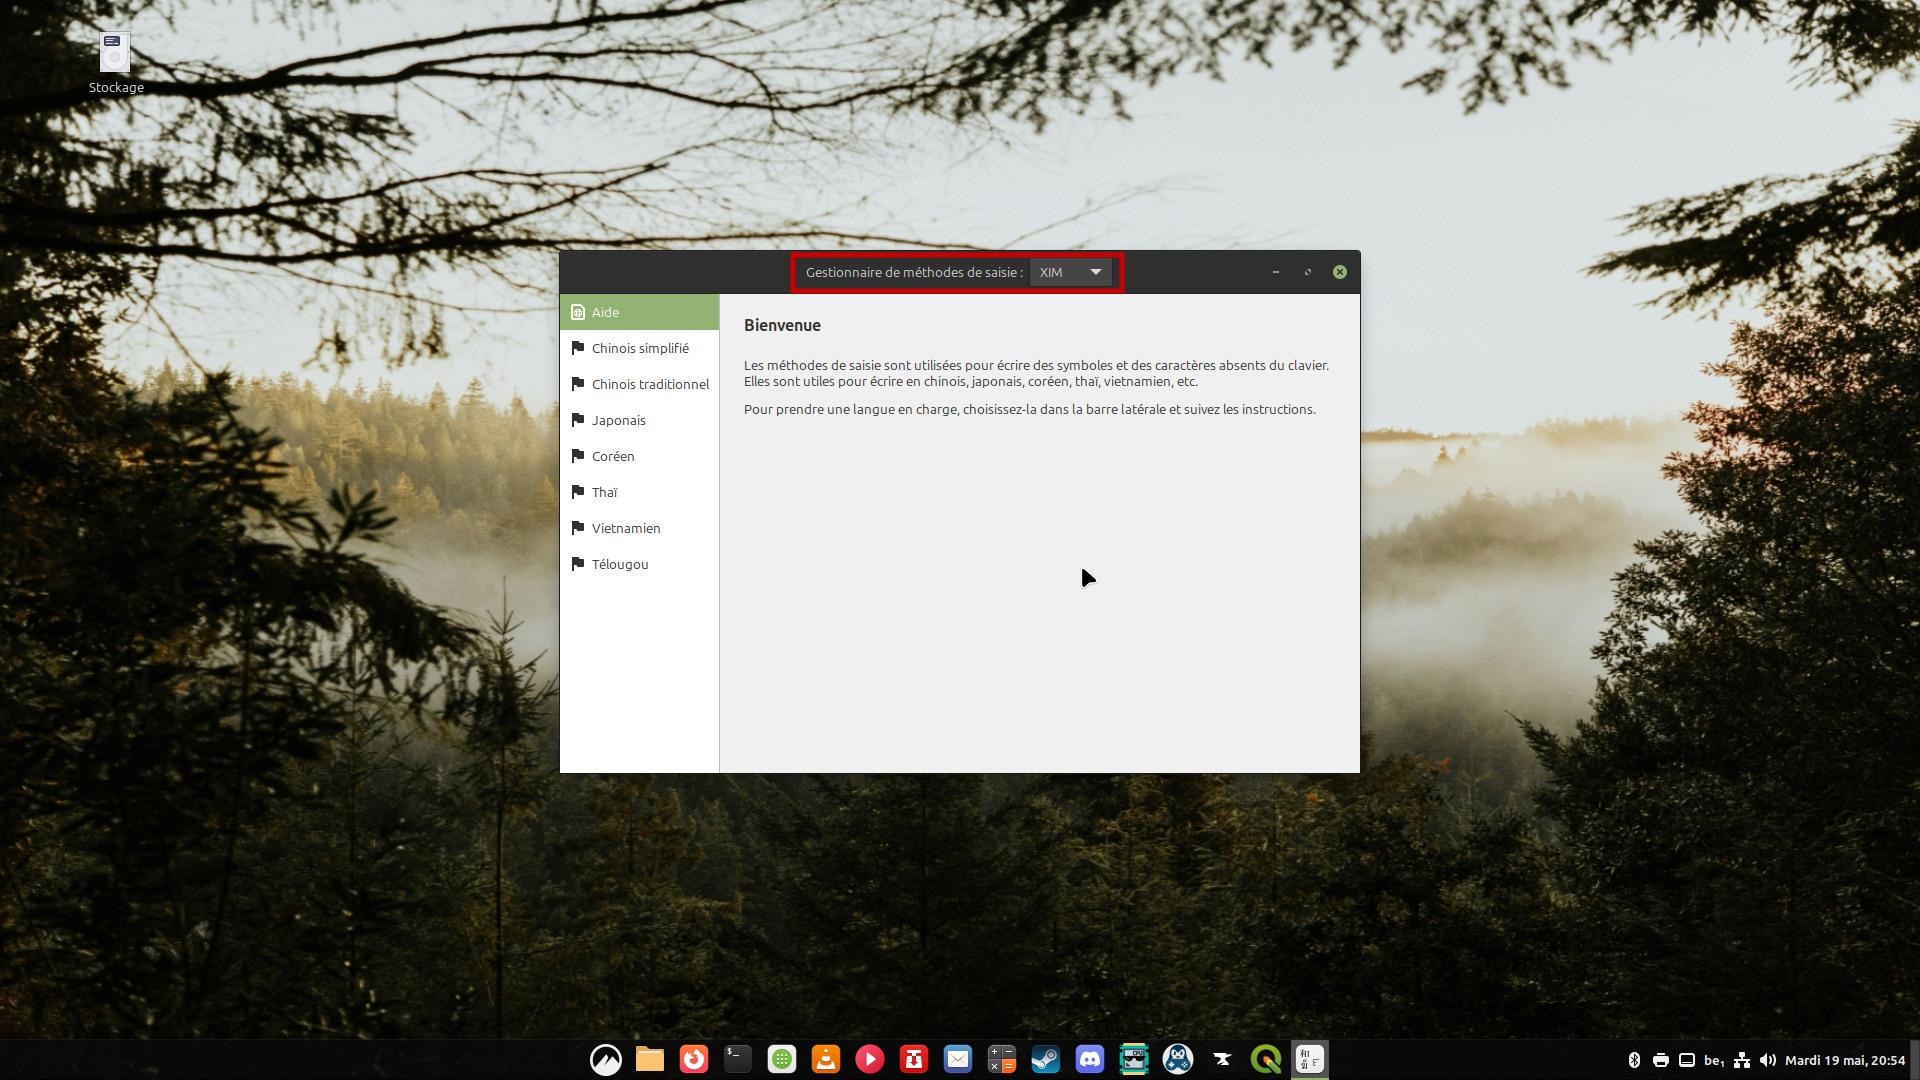This screenshot has width=1920, height=1080.
Task: Select Japonais in the sidebar
Action: [639, 420]
